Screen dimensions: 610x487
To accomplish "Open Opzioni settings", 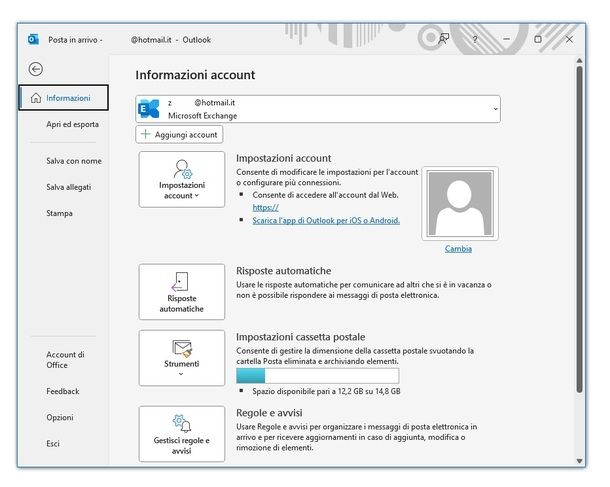I will click(x=60, y=417).
